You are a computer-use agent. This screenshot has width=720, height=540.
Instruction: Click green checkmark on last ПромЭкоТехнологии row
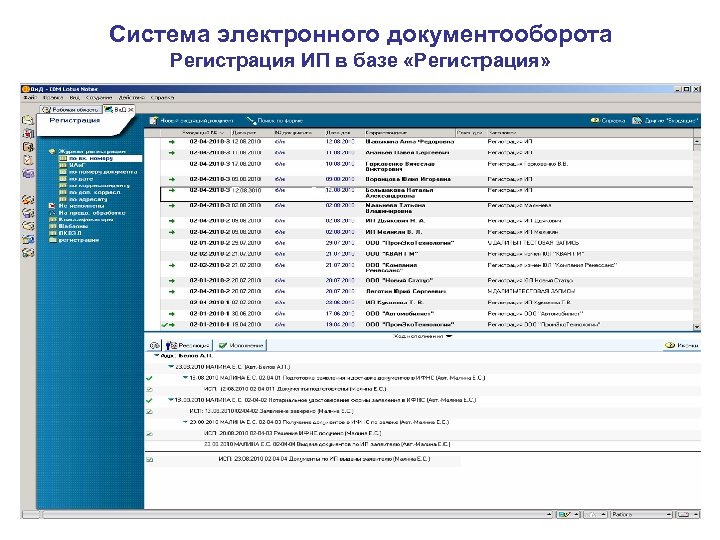(x=164, y=325)
